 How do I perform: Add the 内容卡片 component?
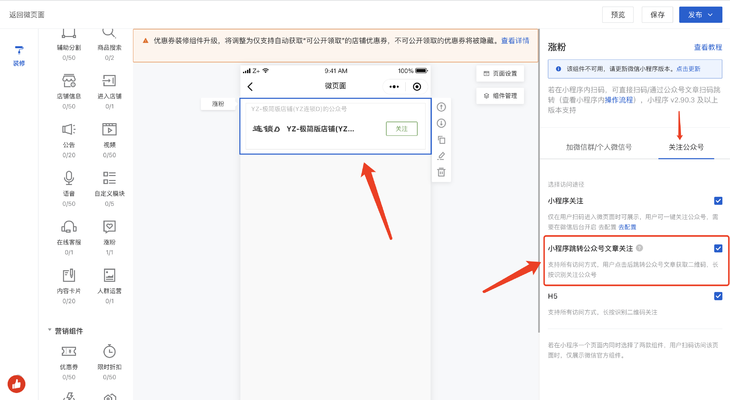pos(69,285)
